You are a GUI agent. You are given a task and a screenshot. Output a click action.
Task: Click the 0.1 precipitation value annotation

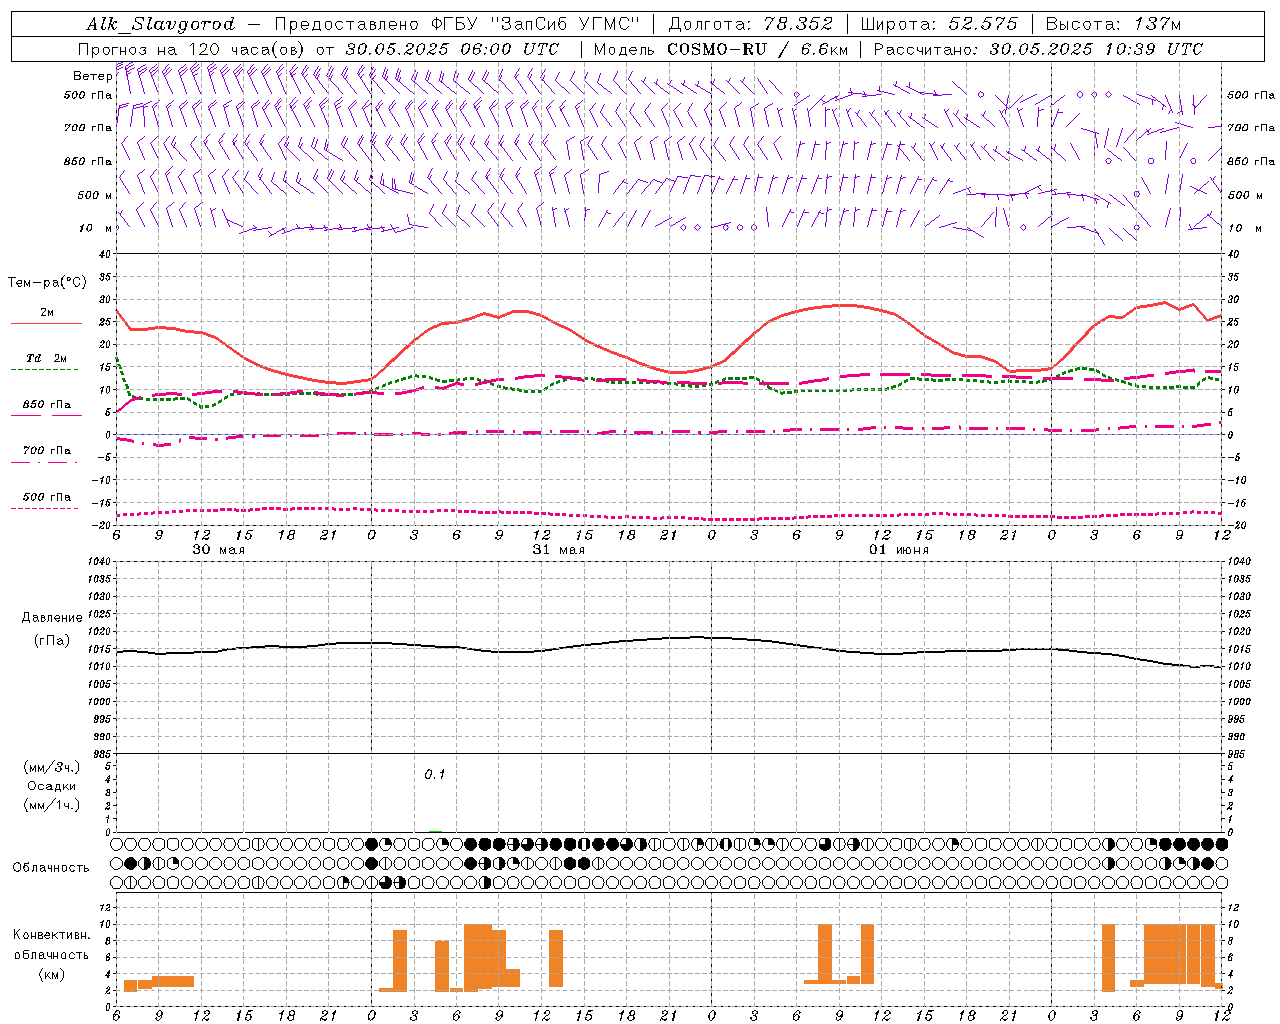coord(435,774)
